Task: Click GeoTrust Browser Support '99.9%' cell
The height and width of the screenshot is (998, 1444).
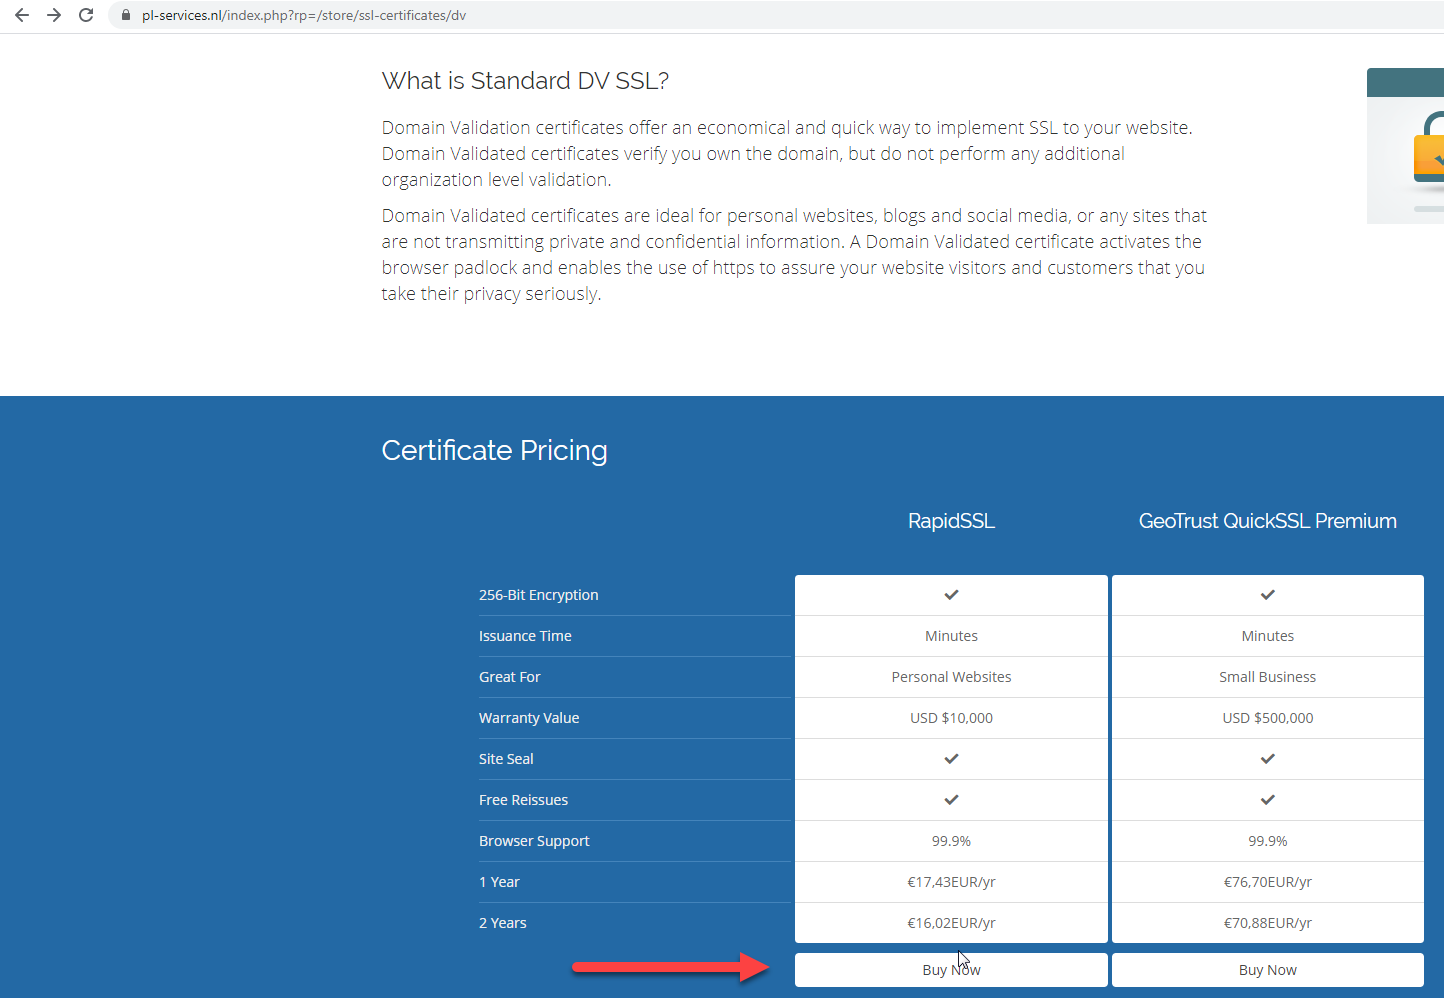Action: [x=1268, y=841]
